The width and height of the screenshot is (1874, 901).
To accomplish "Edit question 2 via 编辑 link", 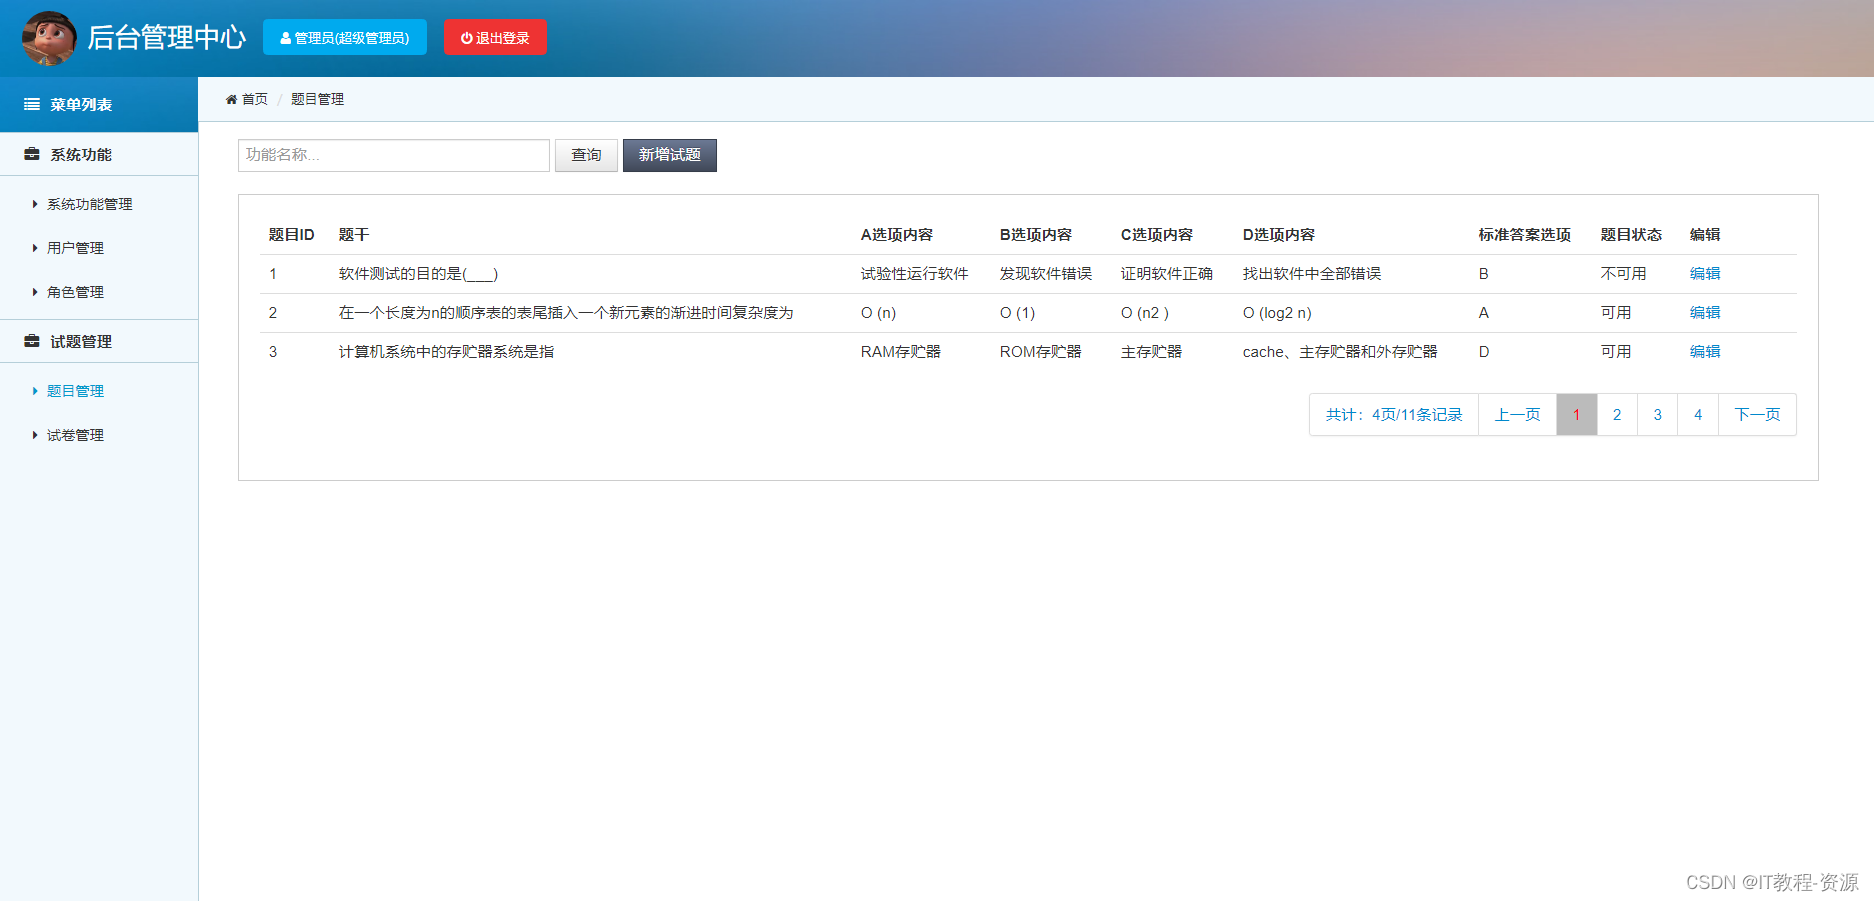I will [x=1705, y=313].
